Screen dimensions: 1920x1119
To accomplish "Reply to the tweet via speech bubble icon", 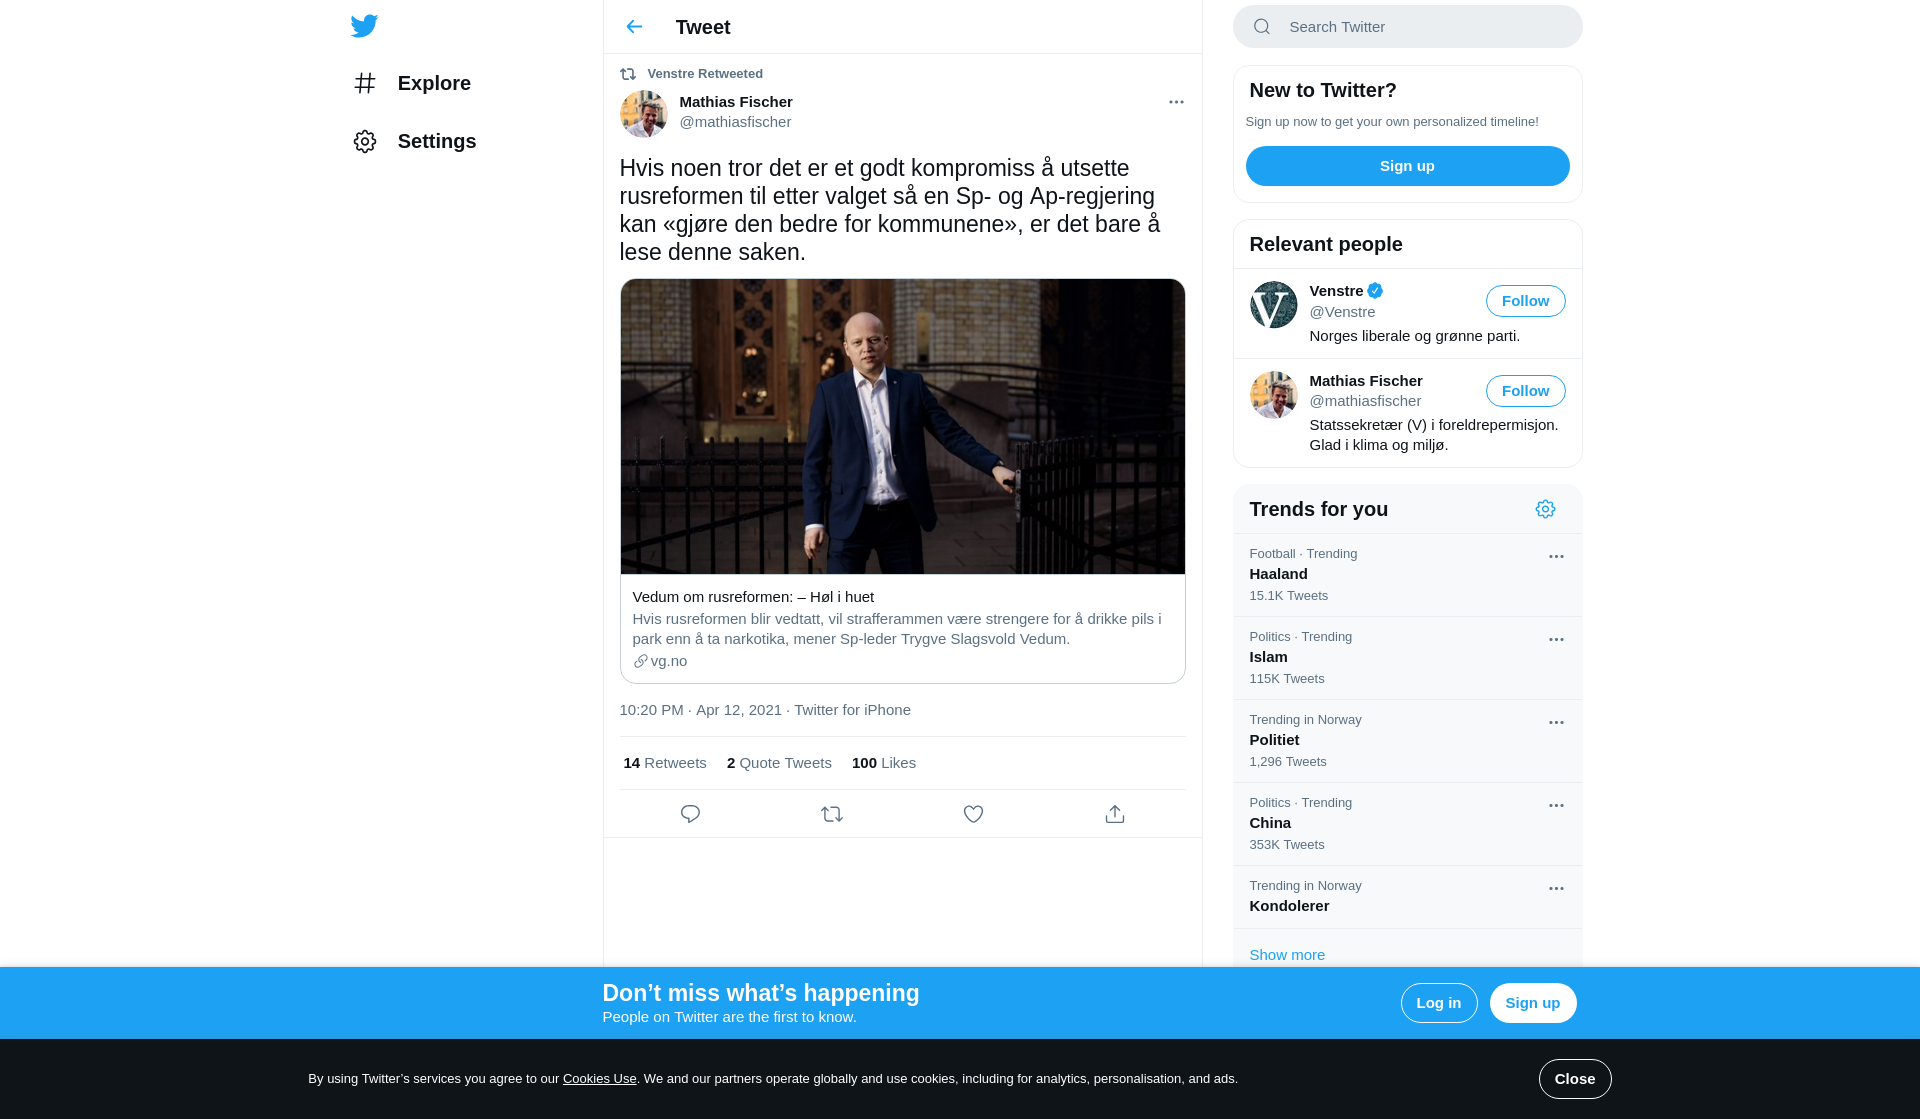I will pyautogui.click(x=690, y=814).
